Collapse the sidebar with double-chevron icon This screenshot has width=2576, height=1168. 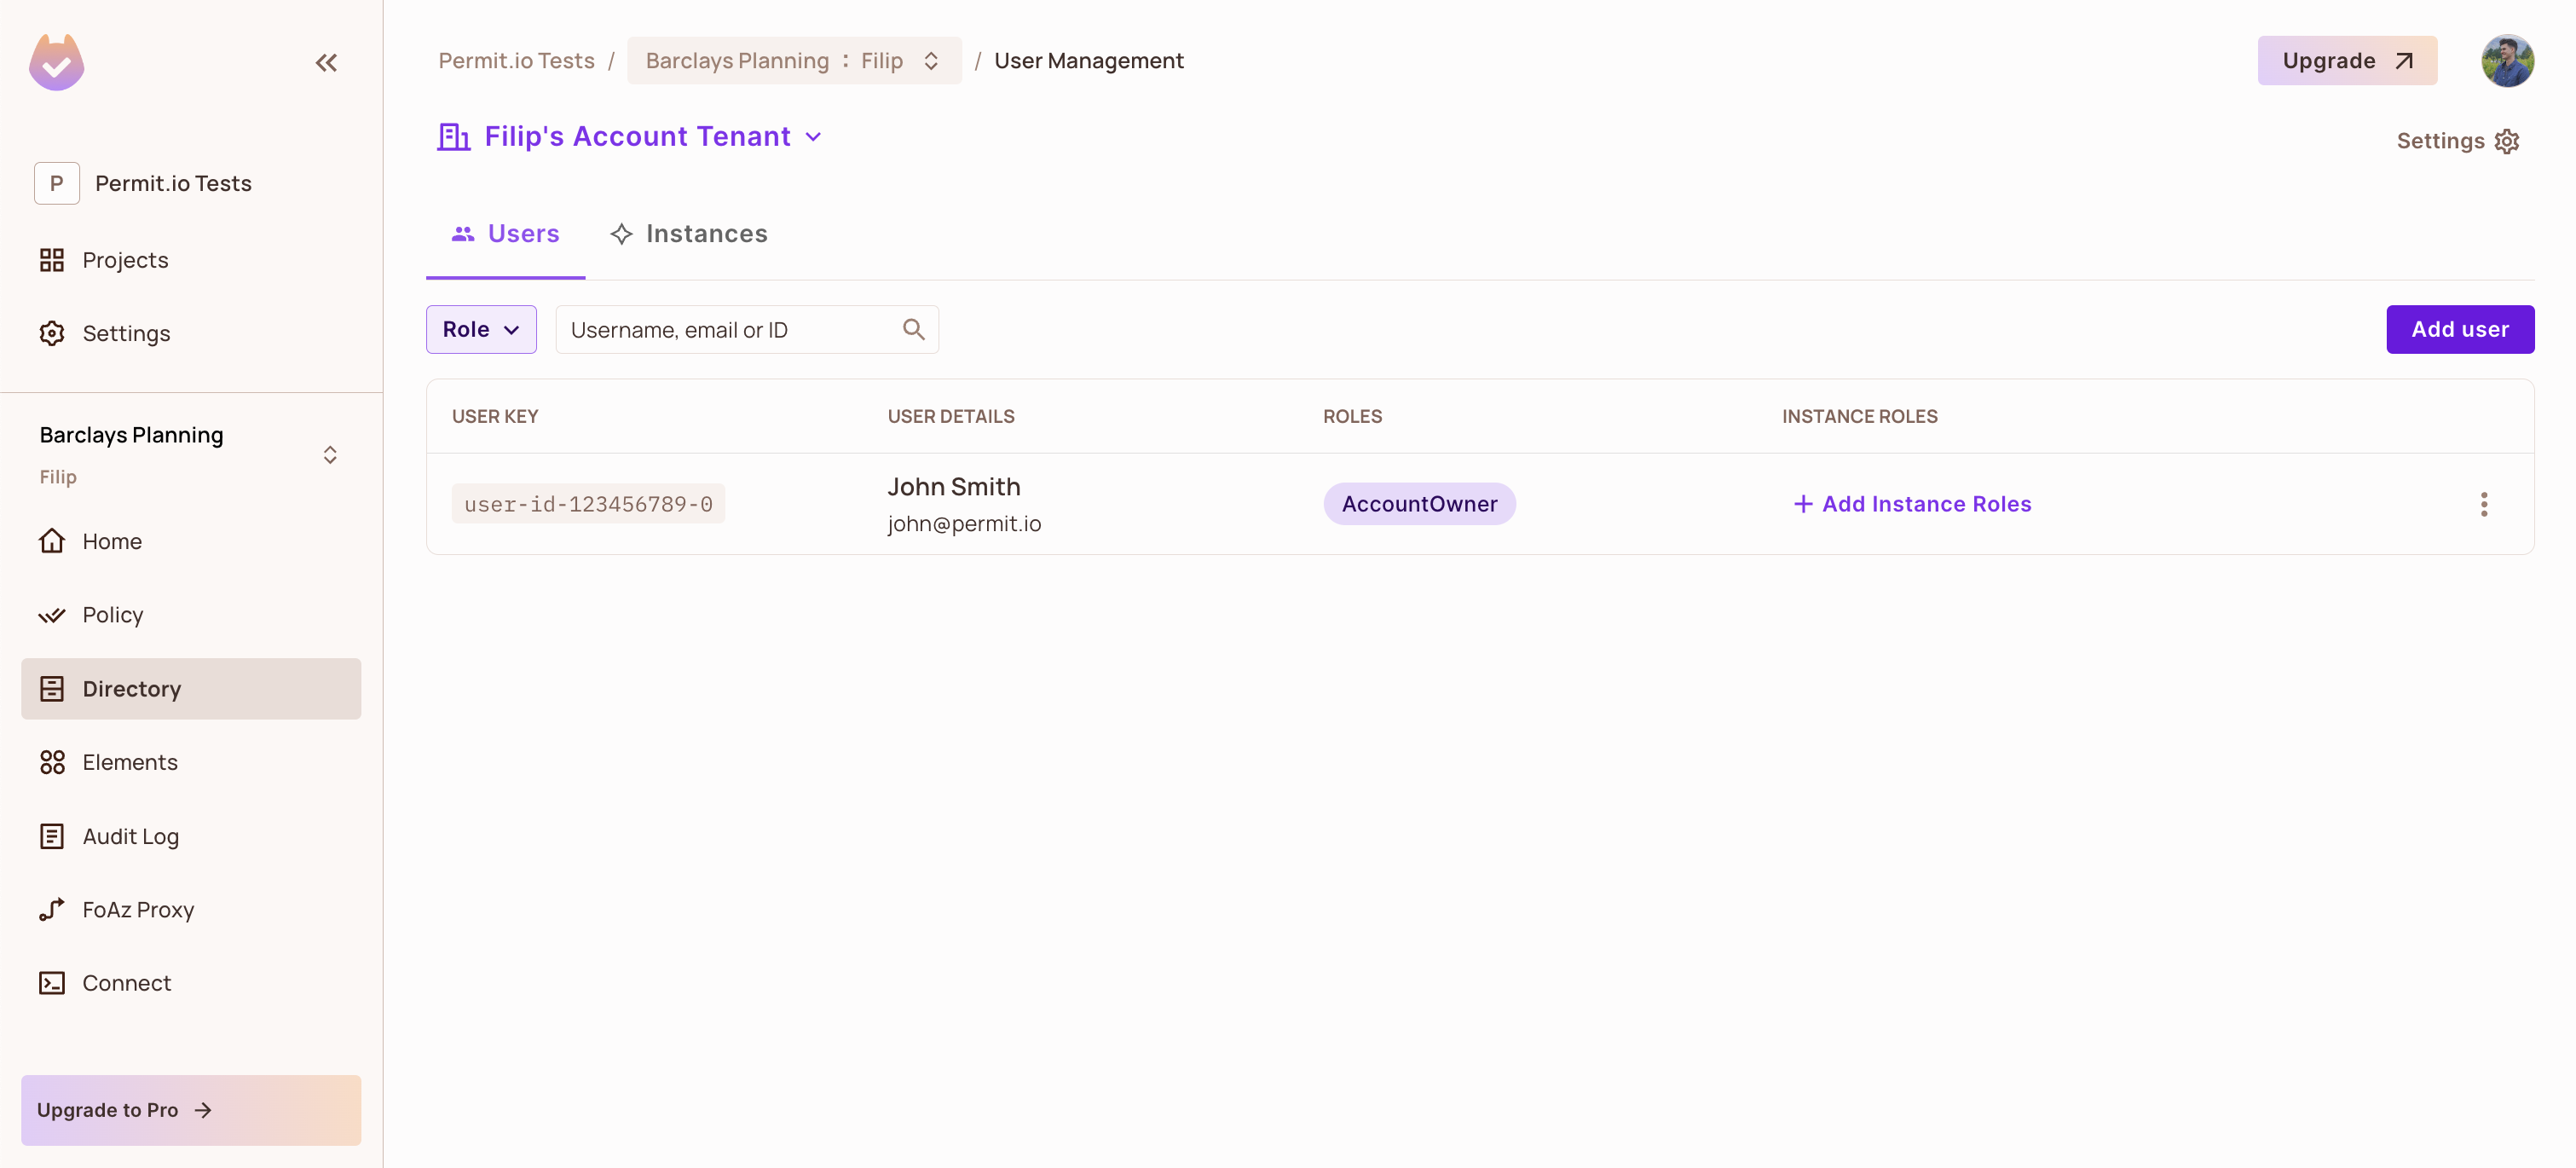326,63
